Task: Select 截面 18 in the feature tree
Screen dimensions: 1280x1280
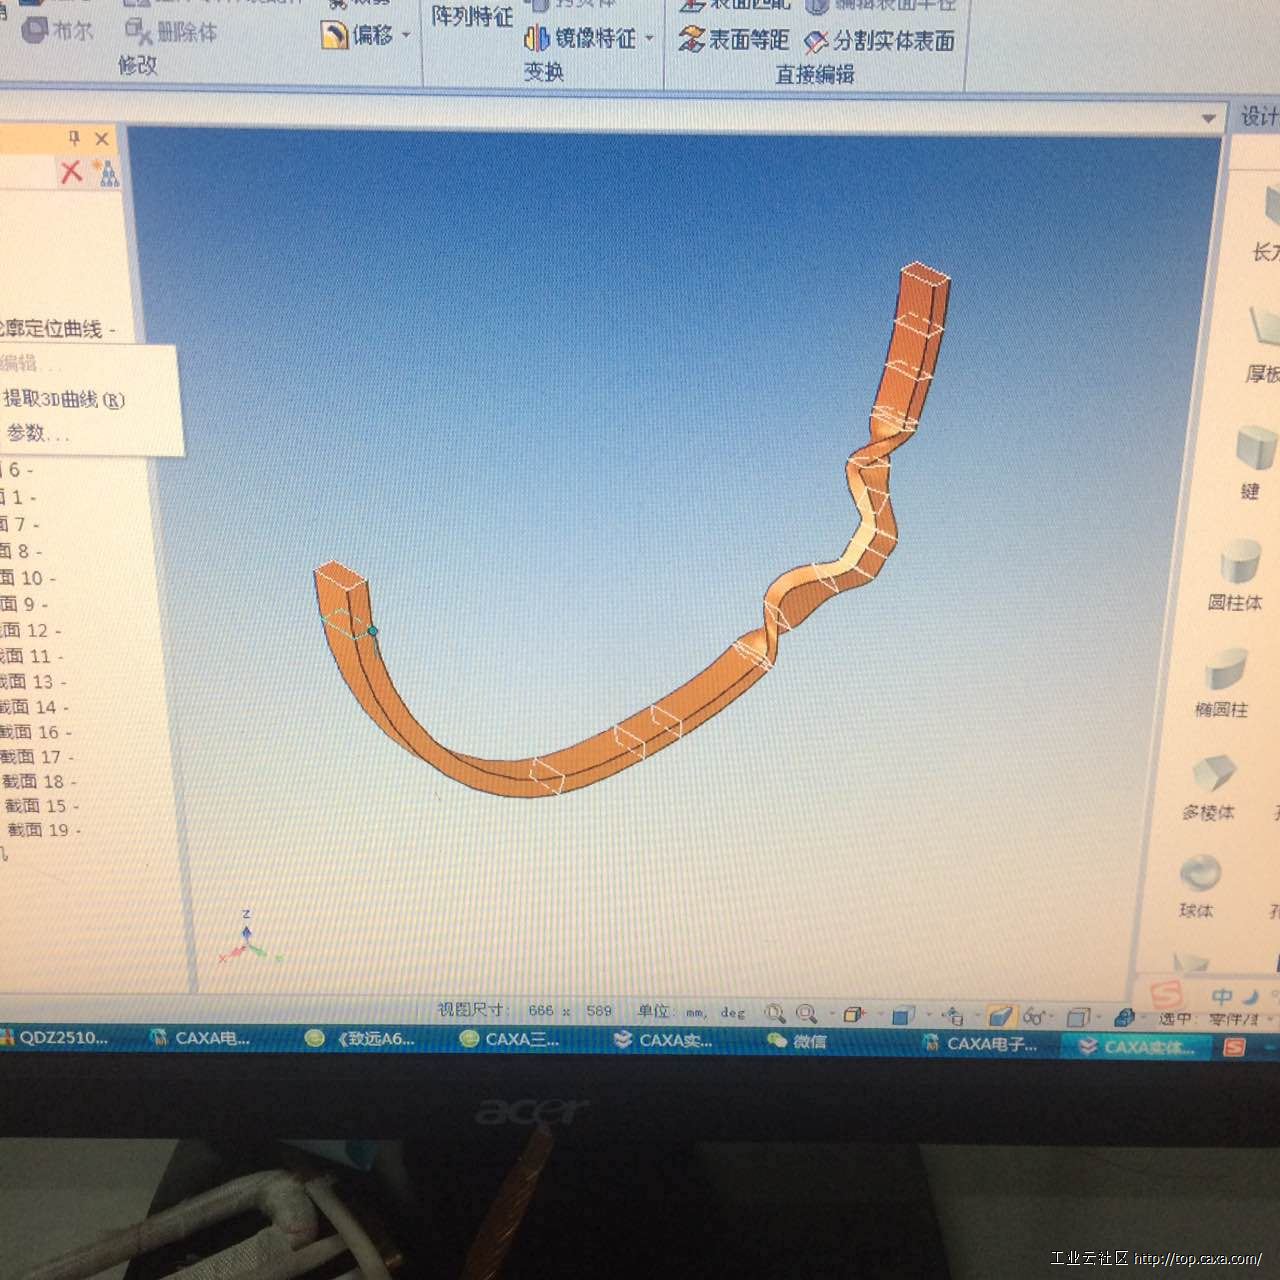Action: pos(40,782)
